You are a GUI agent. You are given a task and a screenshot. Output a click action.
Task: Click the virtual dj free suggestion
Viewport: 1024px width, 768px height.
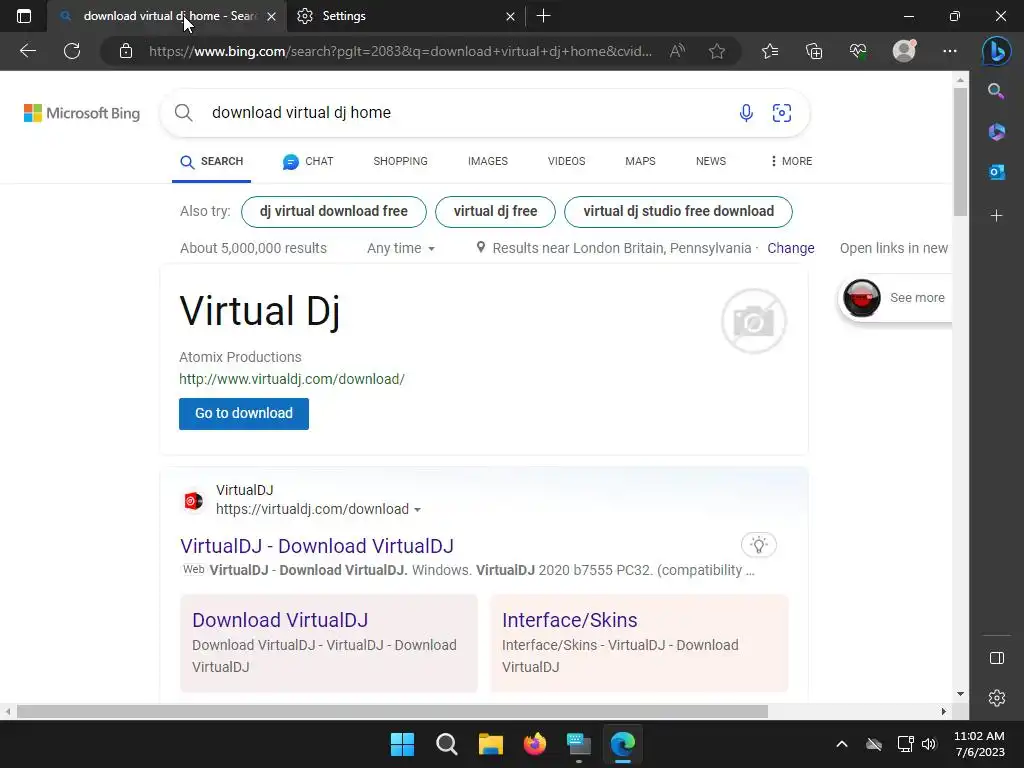(x=495, y=212)
